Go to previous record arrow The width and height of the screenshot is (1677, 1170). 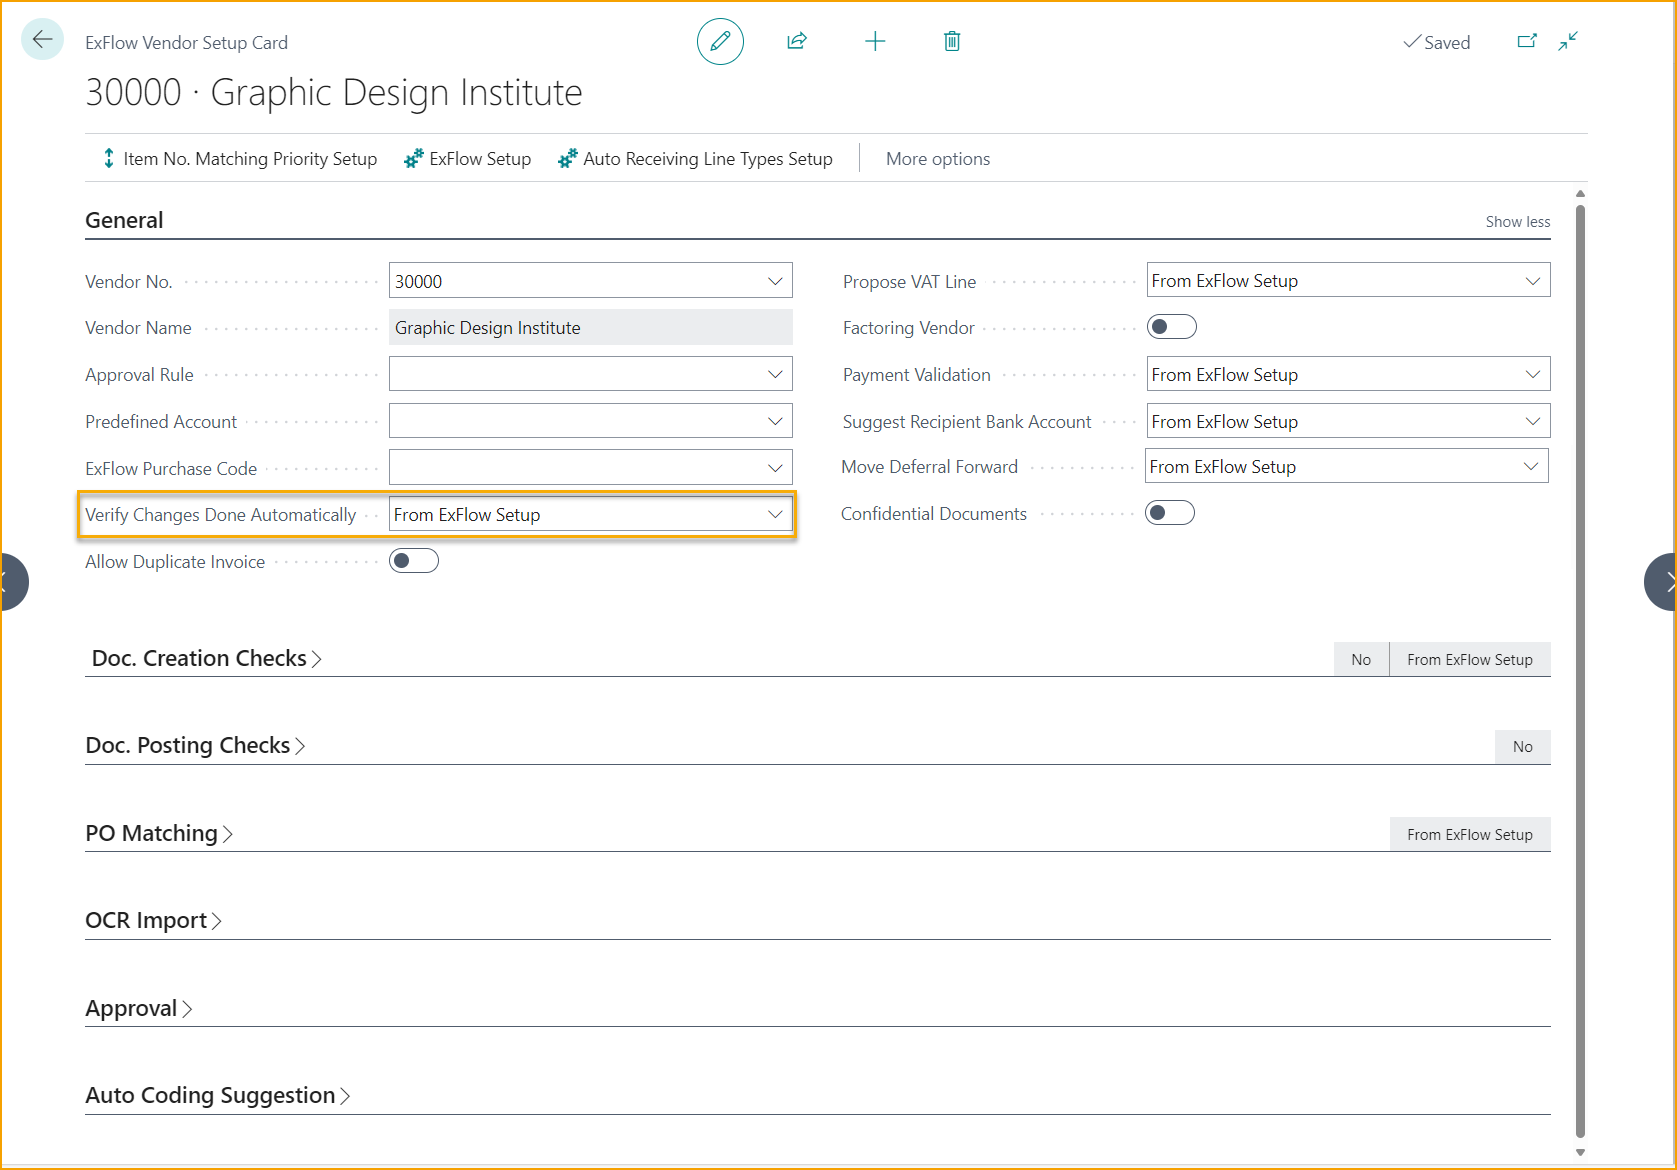[12, 582]
